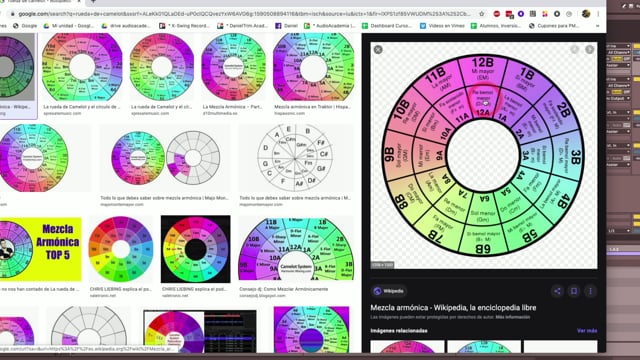Select Consejo dj Como Mezclar Armónicamente thumbnail
640x360 pixels.
click(296, 249)
